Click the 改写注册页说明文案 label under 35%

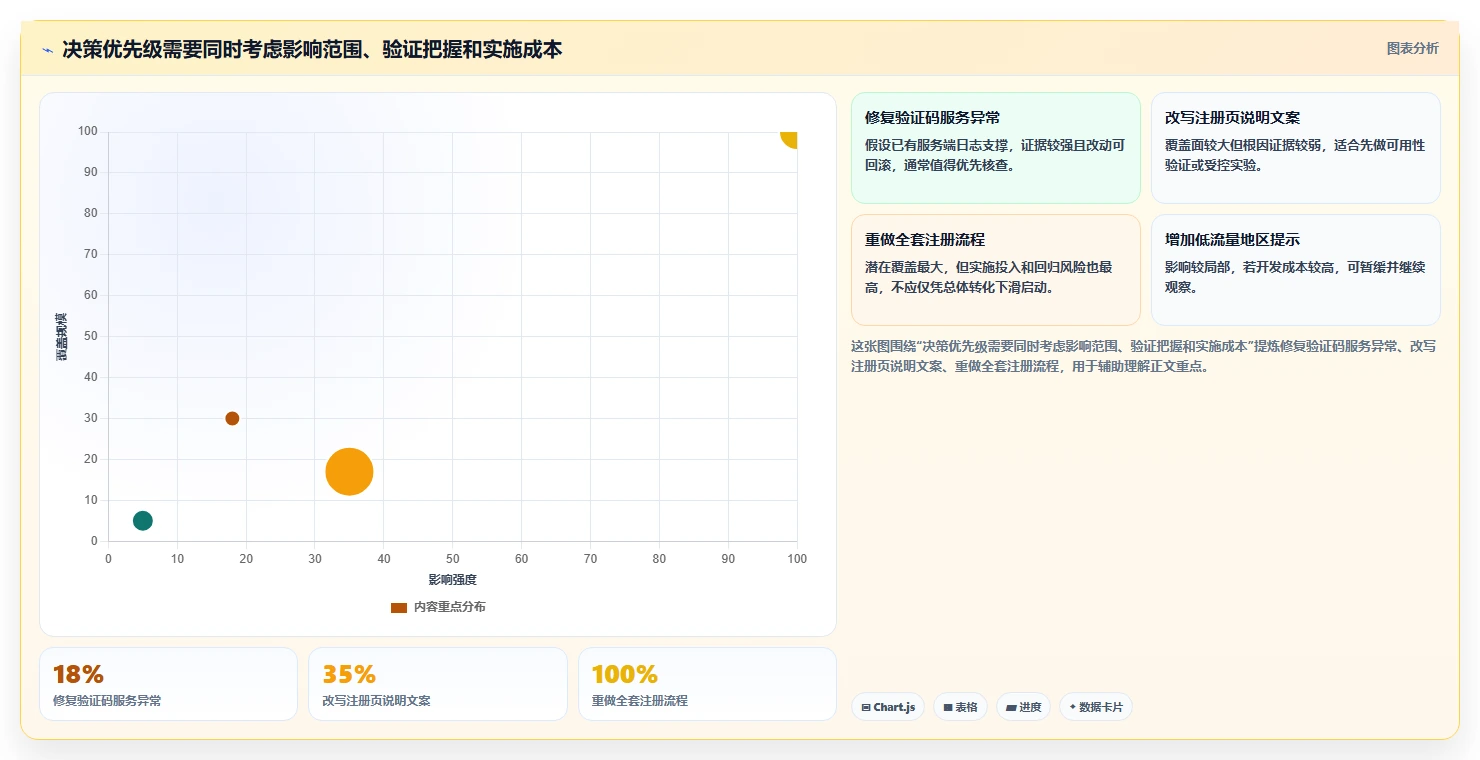point(376,701)
